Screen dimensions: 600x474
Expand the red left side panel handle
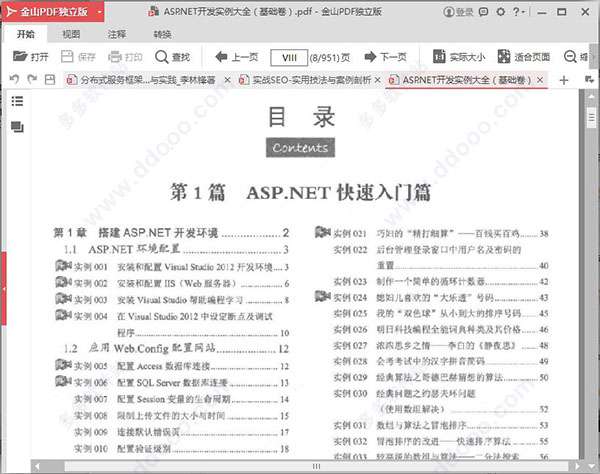(x=3, y=272)
